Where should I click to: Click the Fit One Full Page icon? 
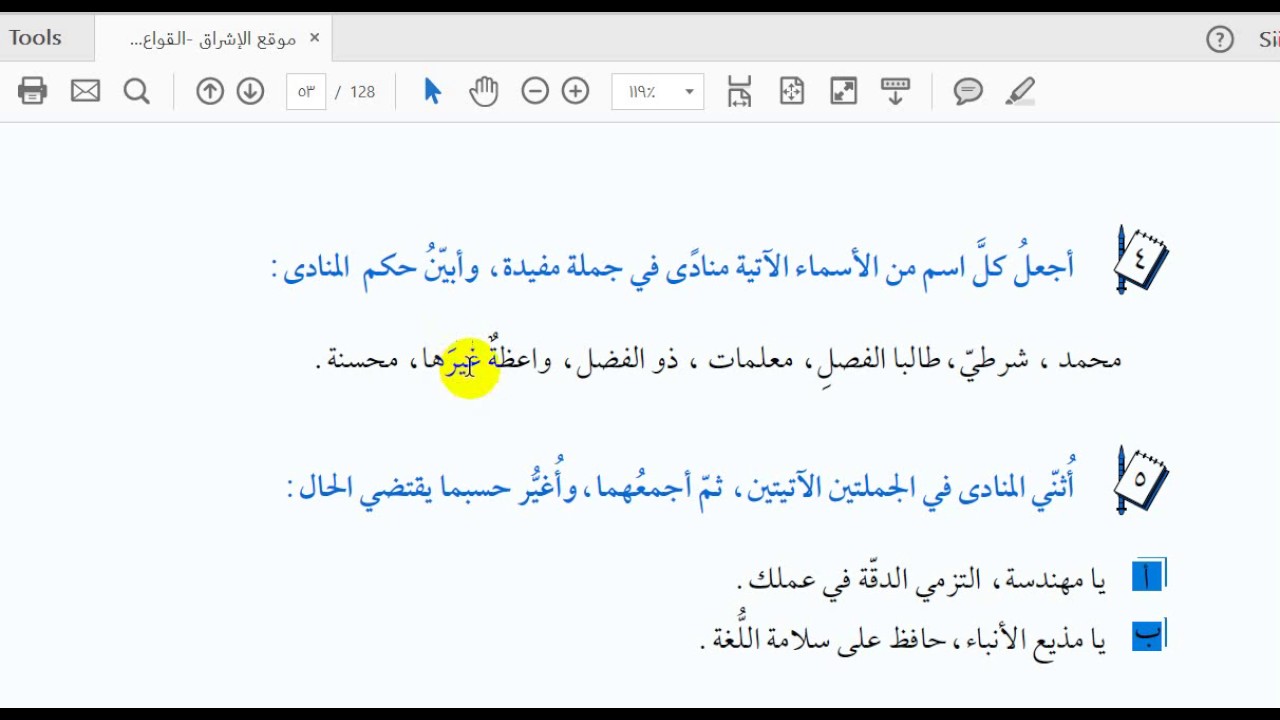click(x=792, y=91)
